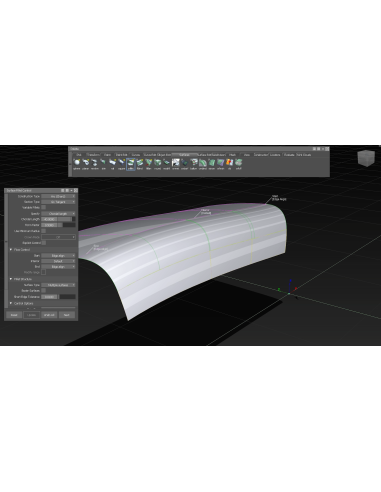381x492 pixels.
Task: Click the Form Factor value field
Action: (49, 225)
